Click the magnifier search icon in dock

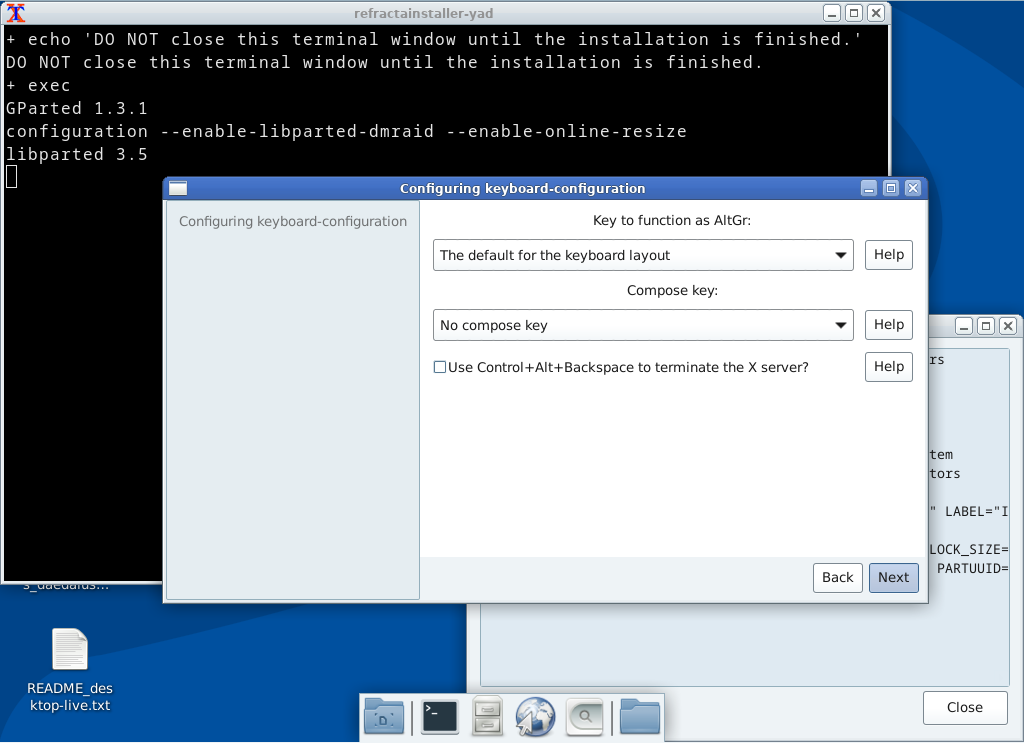click(x=585, y=716)
